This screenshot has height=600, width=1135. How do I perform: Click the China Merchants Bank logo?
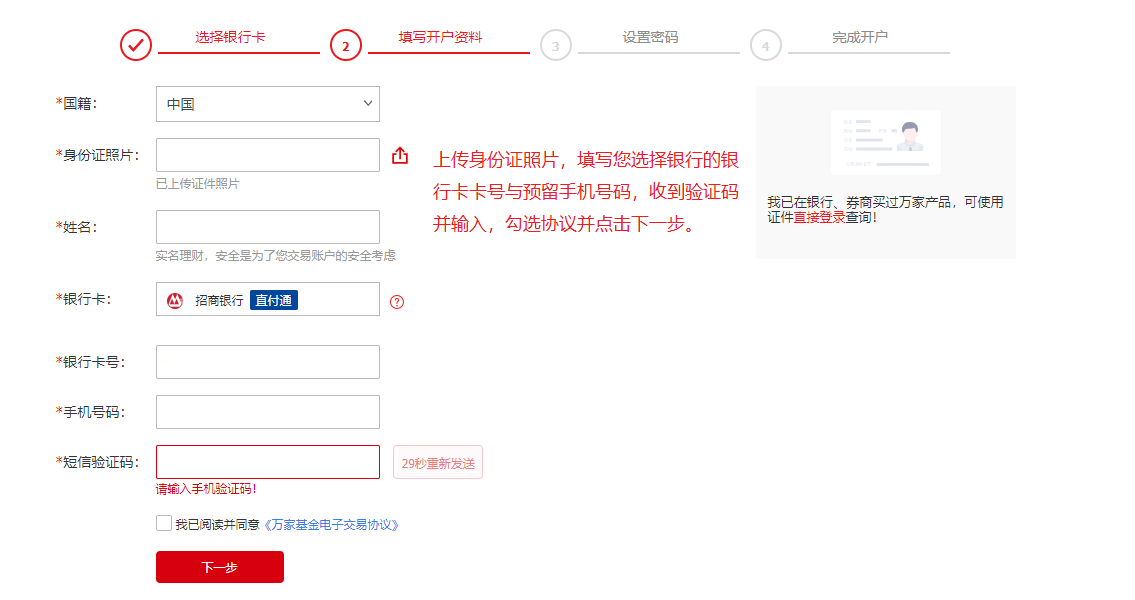[175, 300]
